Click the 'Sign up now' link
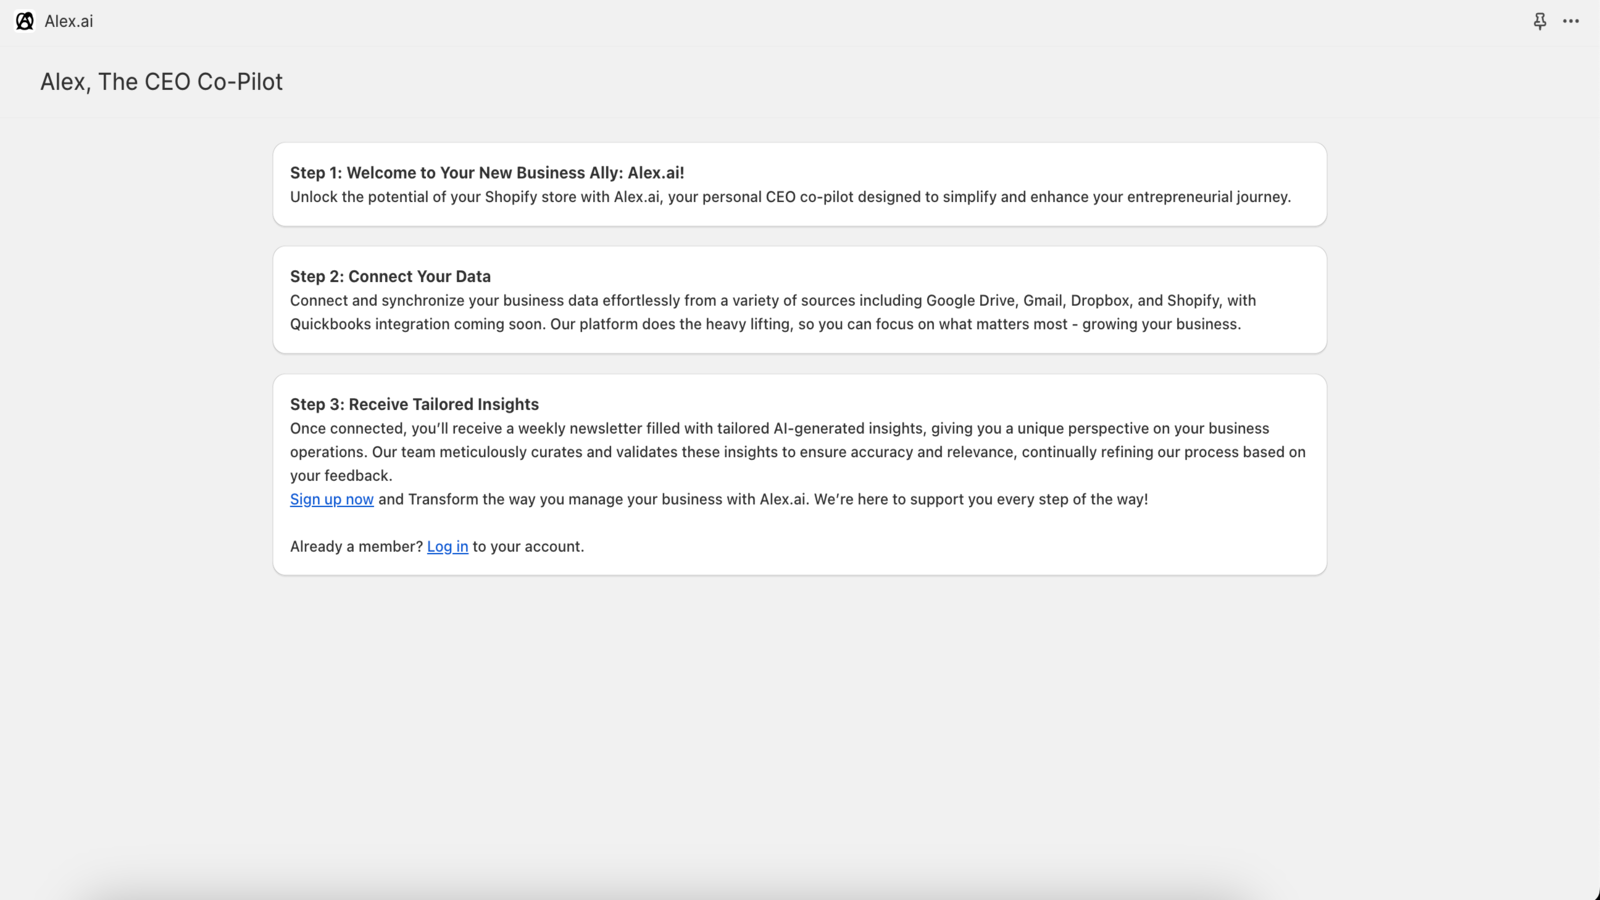This screenshot has height=900, width=1600. (x=332, y=499)
